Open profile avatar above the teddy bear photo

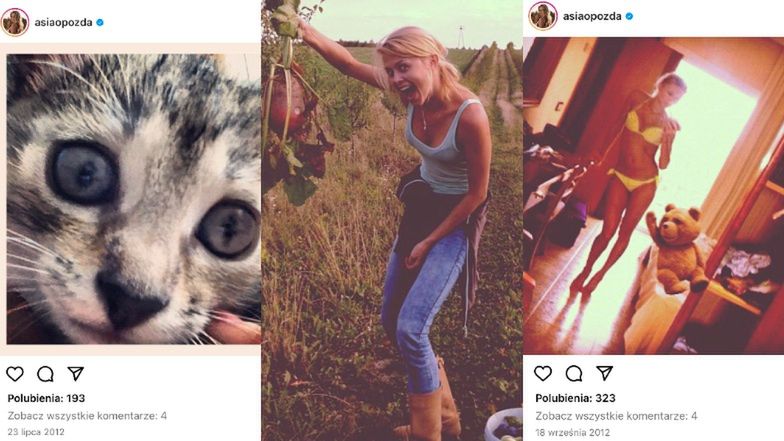coord(543,16)
